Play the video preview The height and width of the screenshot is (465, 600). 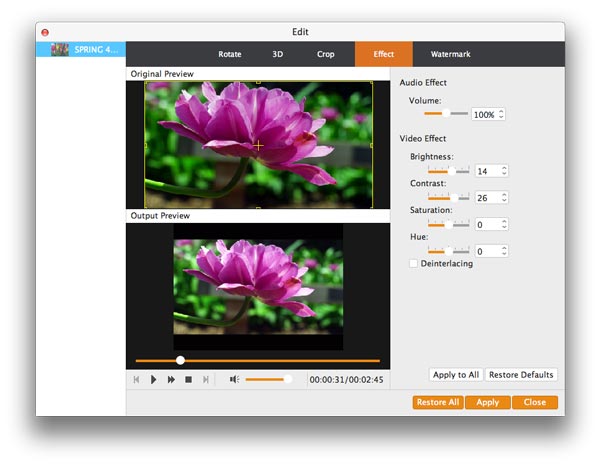click(153, 379)
